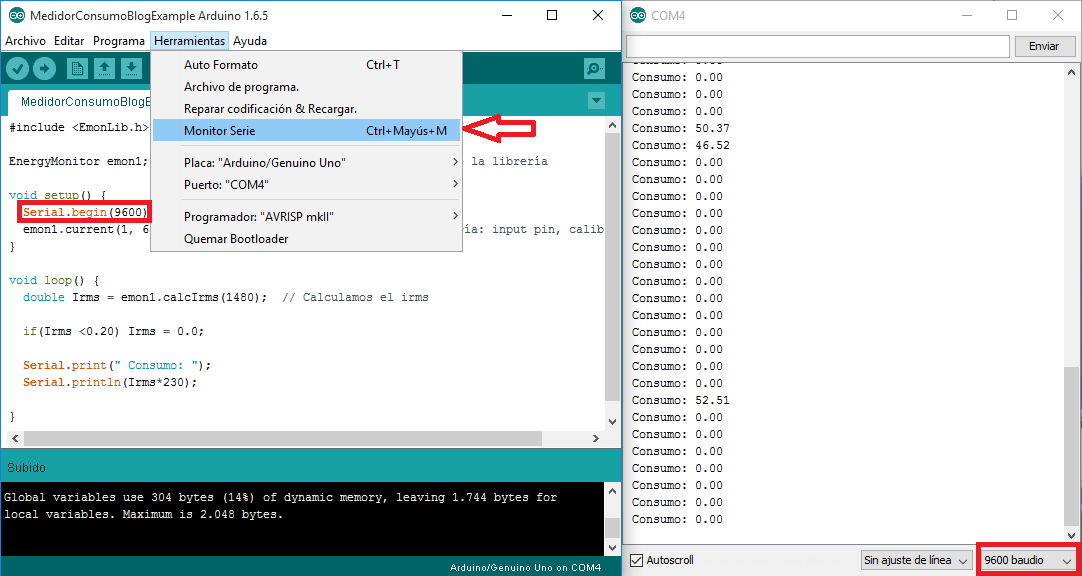Click the 'double Irms = emon1.calcIrms(1480);' line
This screenshot has height=576, width=1082.
tap(145, 297)
